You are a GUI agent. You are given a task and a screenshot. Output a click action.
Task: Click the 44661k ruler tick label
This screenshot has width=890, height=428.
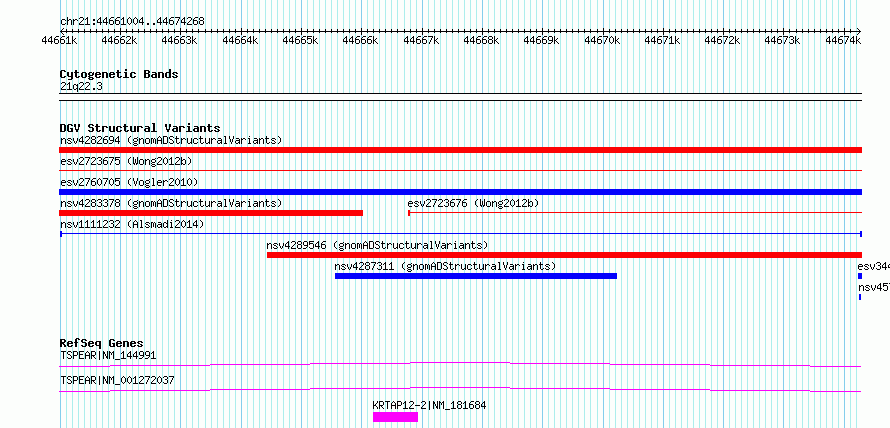tap(60, 40)
